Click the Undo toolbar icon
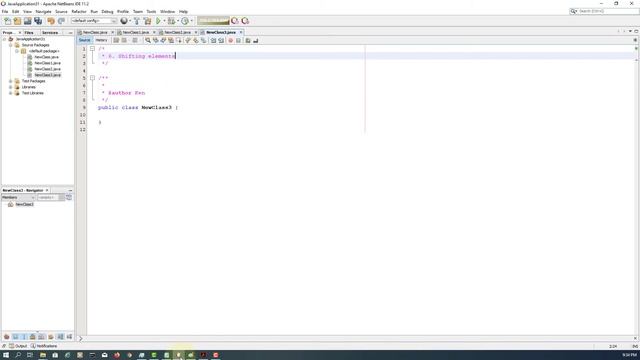The height and width of the screenshot is (360, 640). click(x=51, y=21)
